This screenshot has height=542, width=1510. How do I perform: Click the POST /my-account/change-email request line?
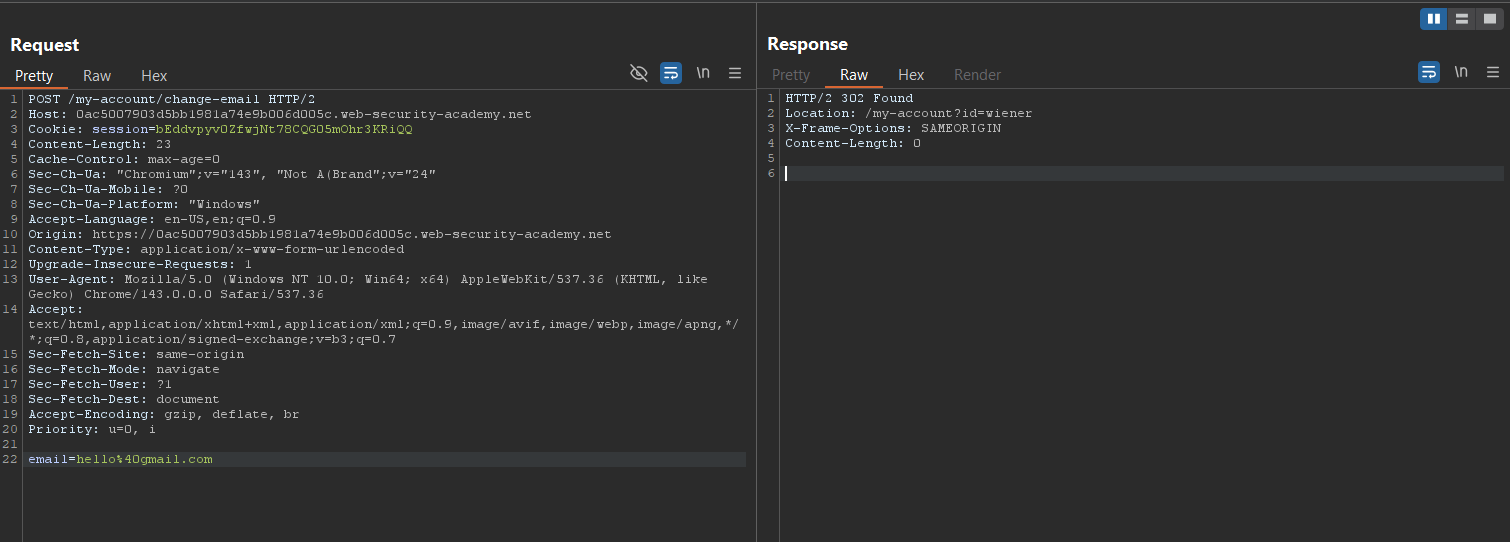click(x=171, y=99)
